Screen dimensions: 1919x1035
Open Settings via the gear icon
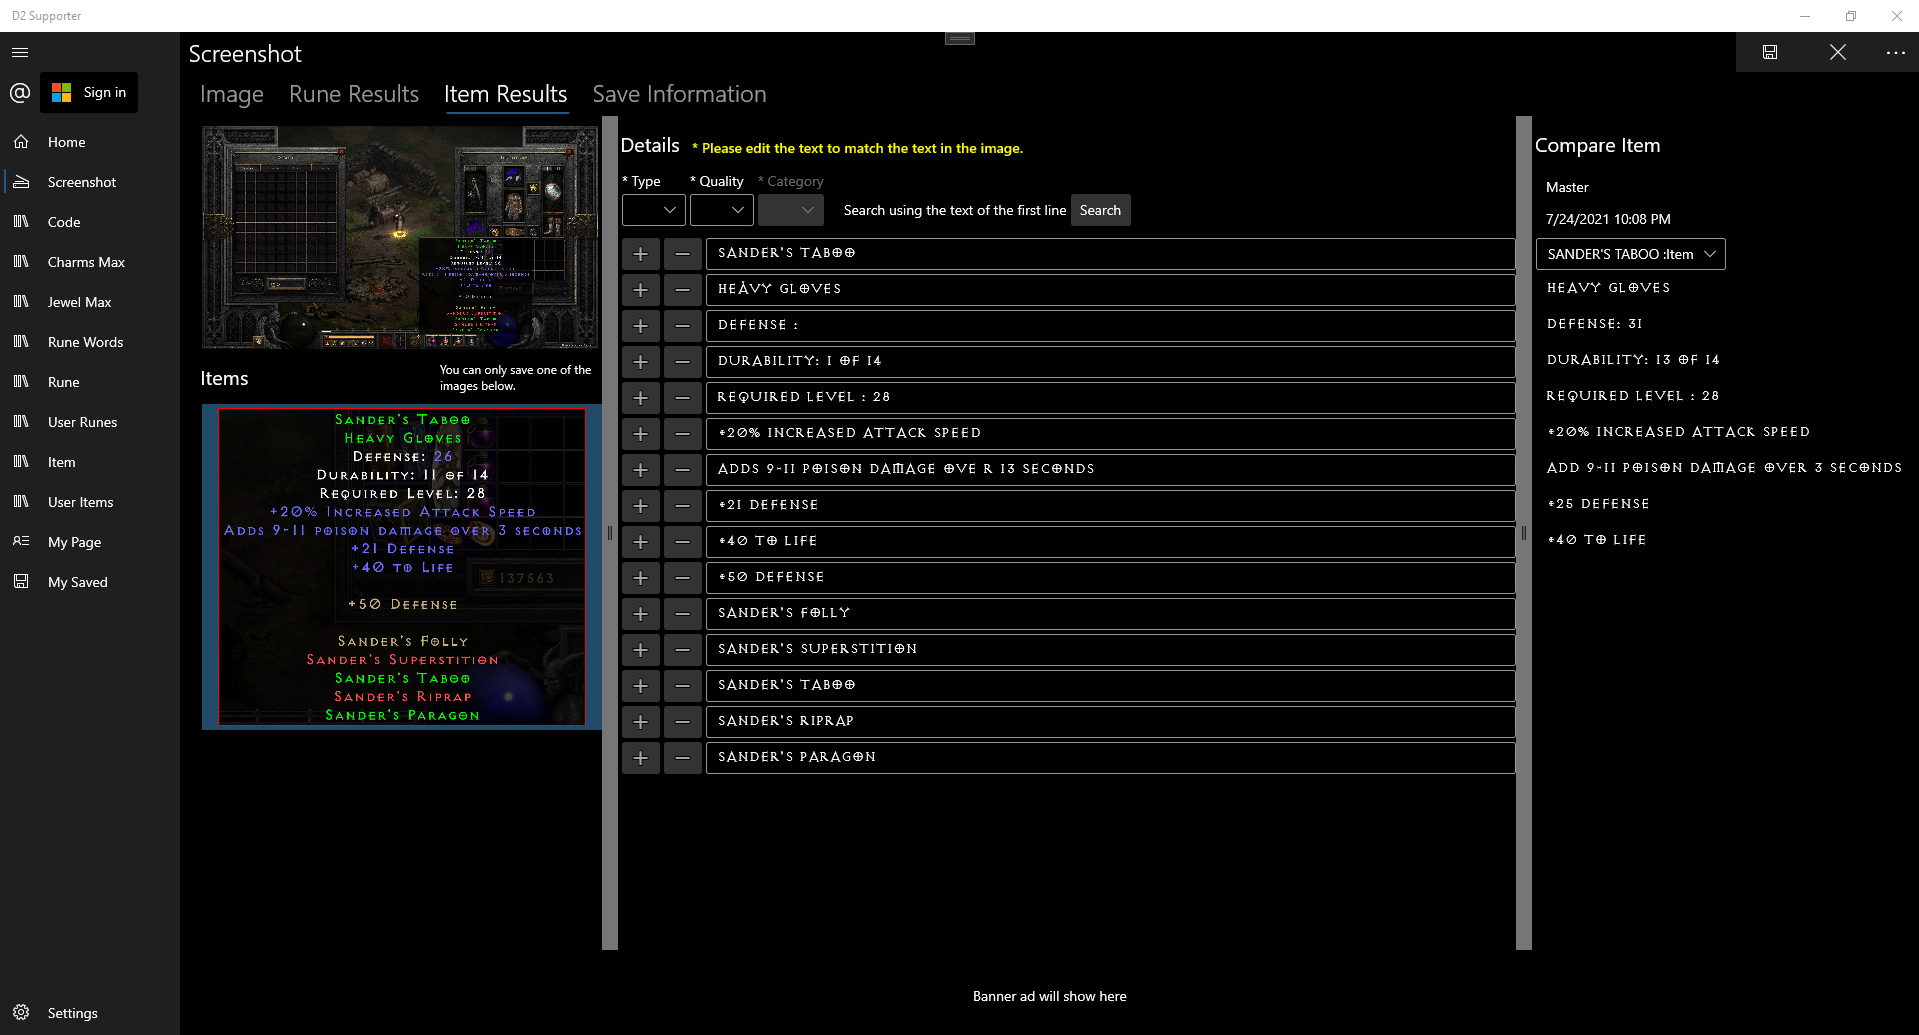point(21,1012)
